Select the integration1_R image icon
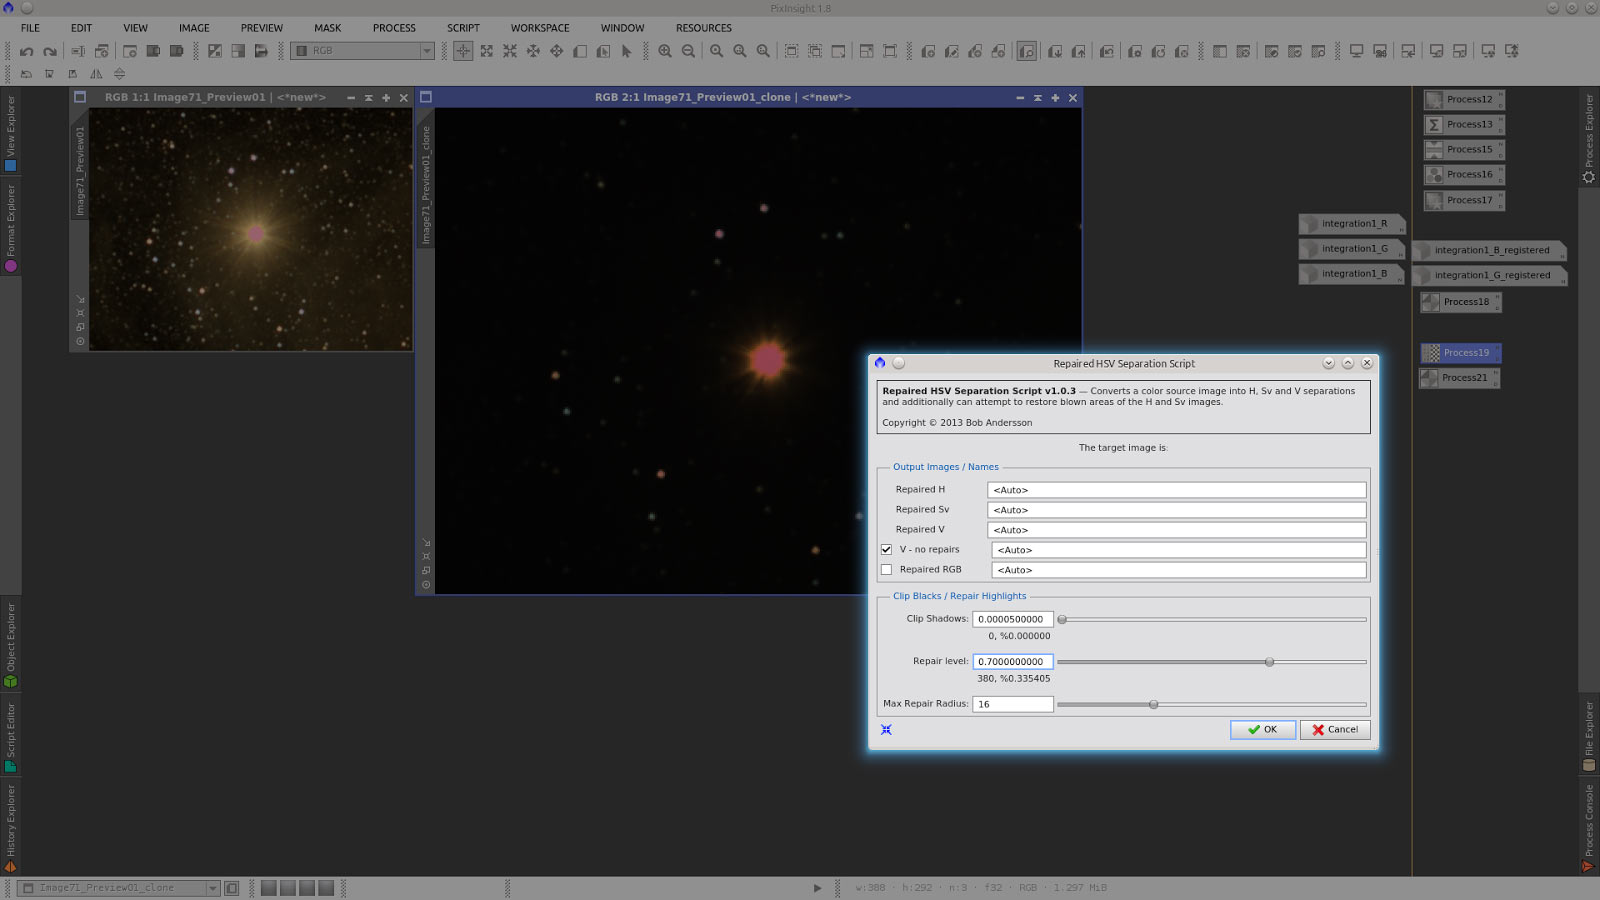This screenshot has width=1600, height=900. 1352,224
